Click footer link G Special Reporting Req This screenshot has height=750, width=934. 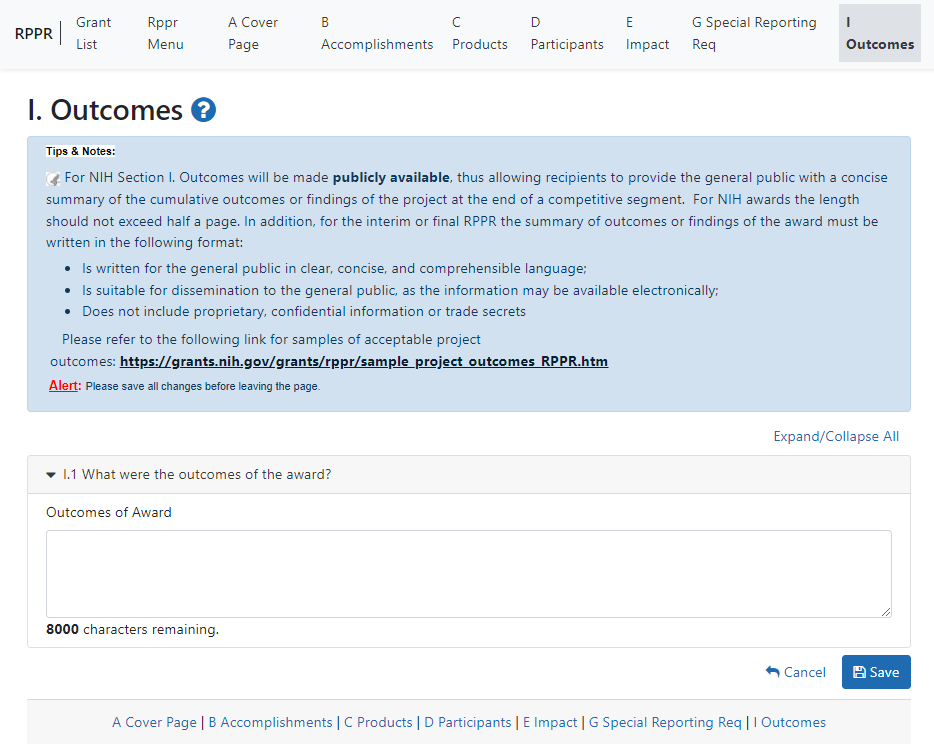(665, 722)
